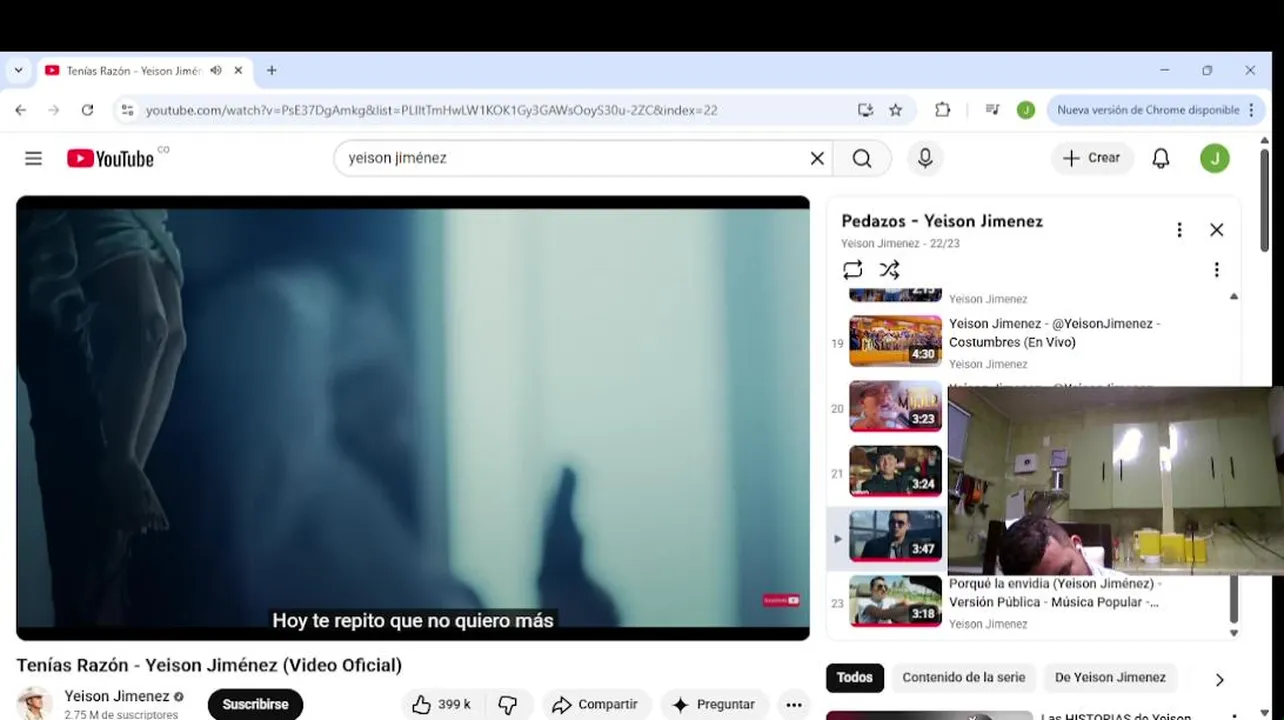Click the page vertical scrollbar
The width and height of the screenshot is (1284, 720).
click(1264, 200)
